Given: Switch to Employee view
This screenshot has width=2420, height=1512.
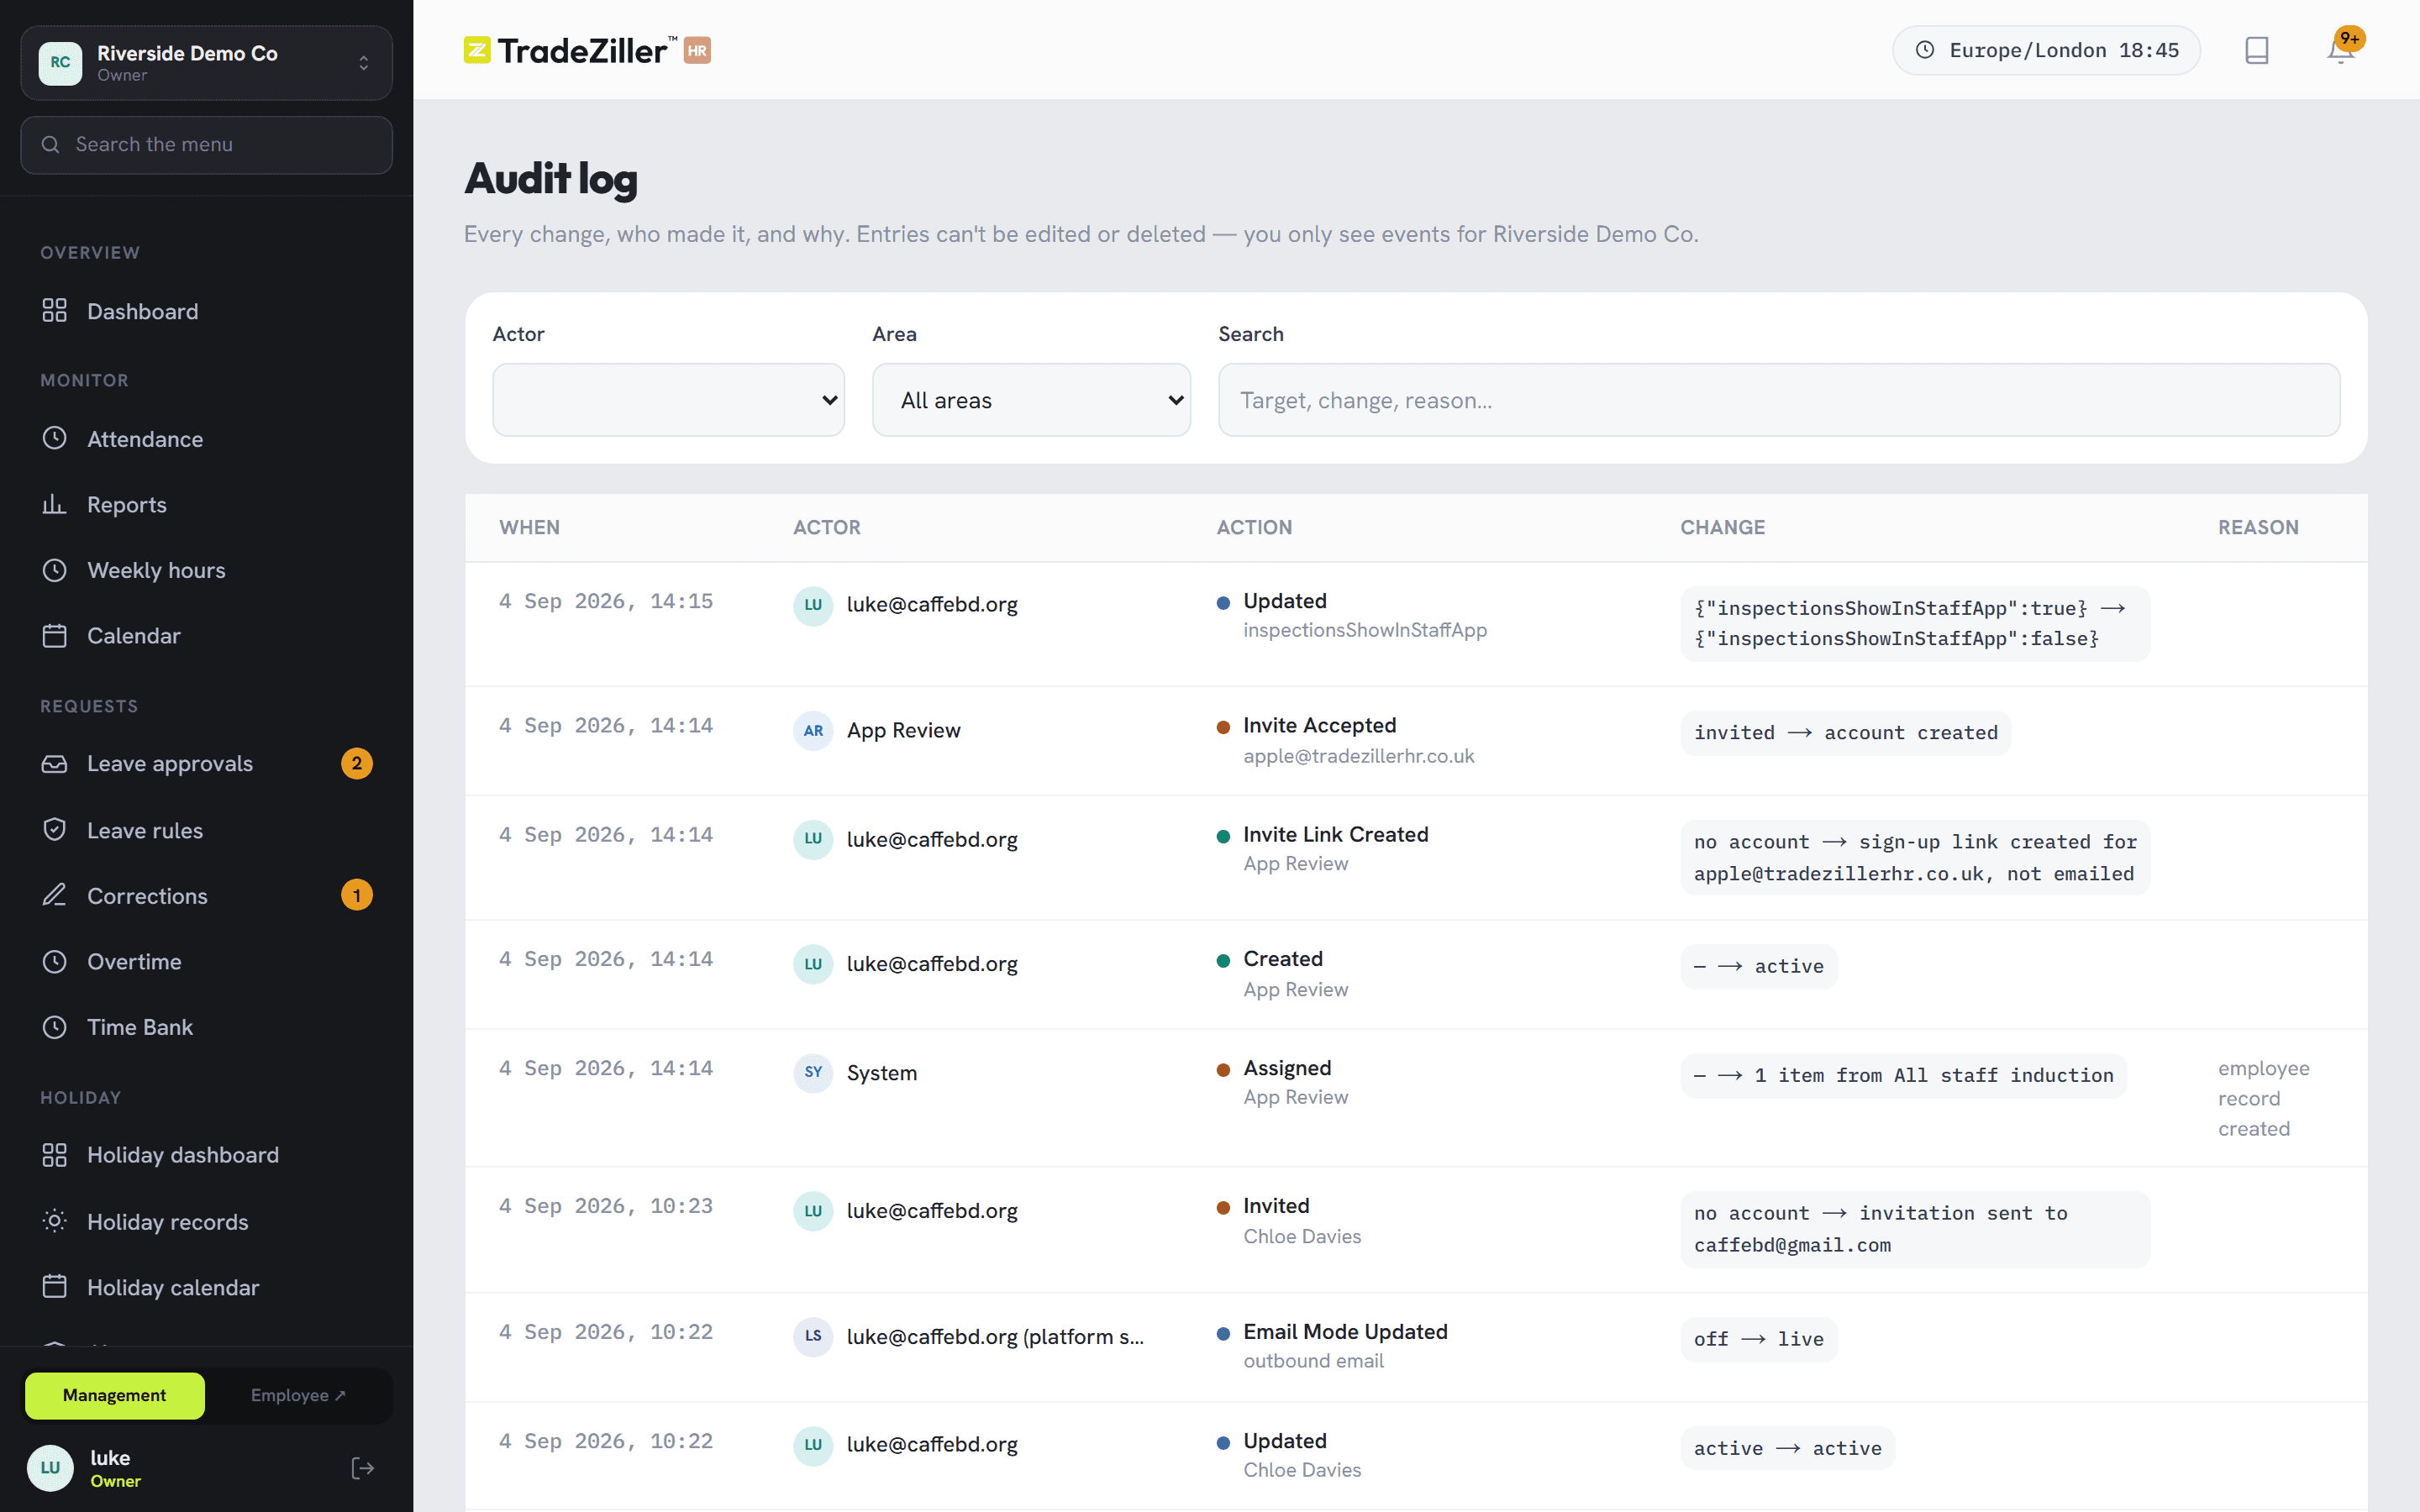Looking at the screenshot, I should pos(298,1395).
